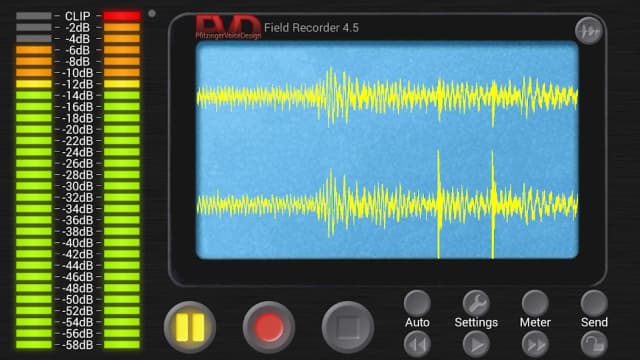Viewport: 640px width, 360px height.
Task: Toggle the Auto gain knob
Action: point(417,303)
